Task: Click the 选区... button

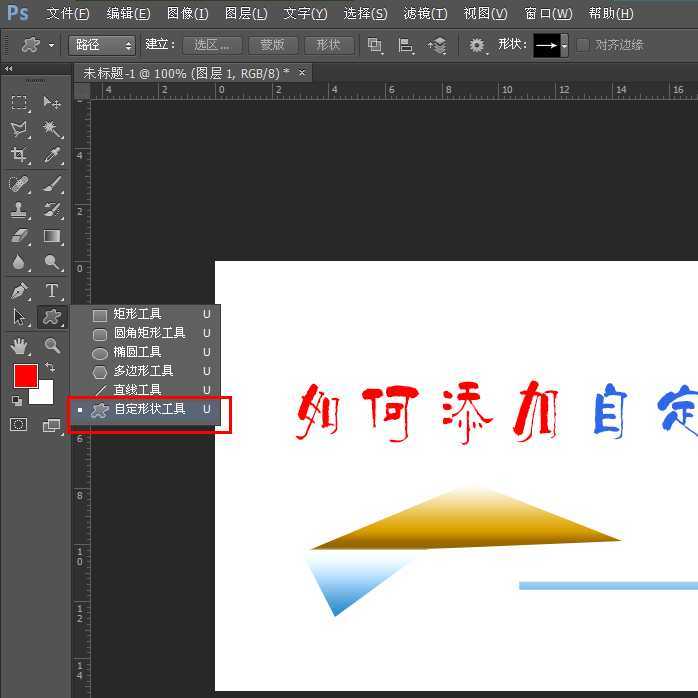Action: [x=212, y=45]
